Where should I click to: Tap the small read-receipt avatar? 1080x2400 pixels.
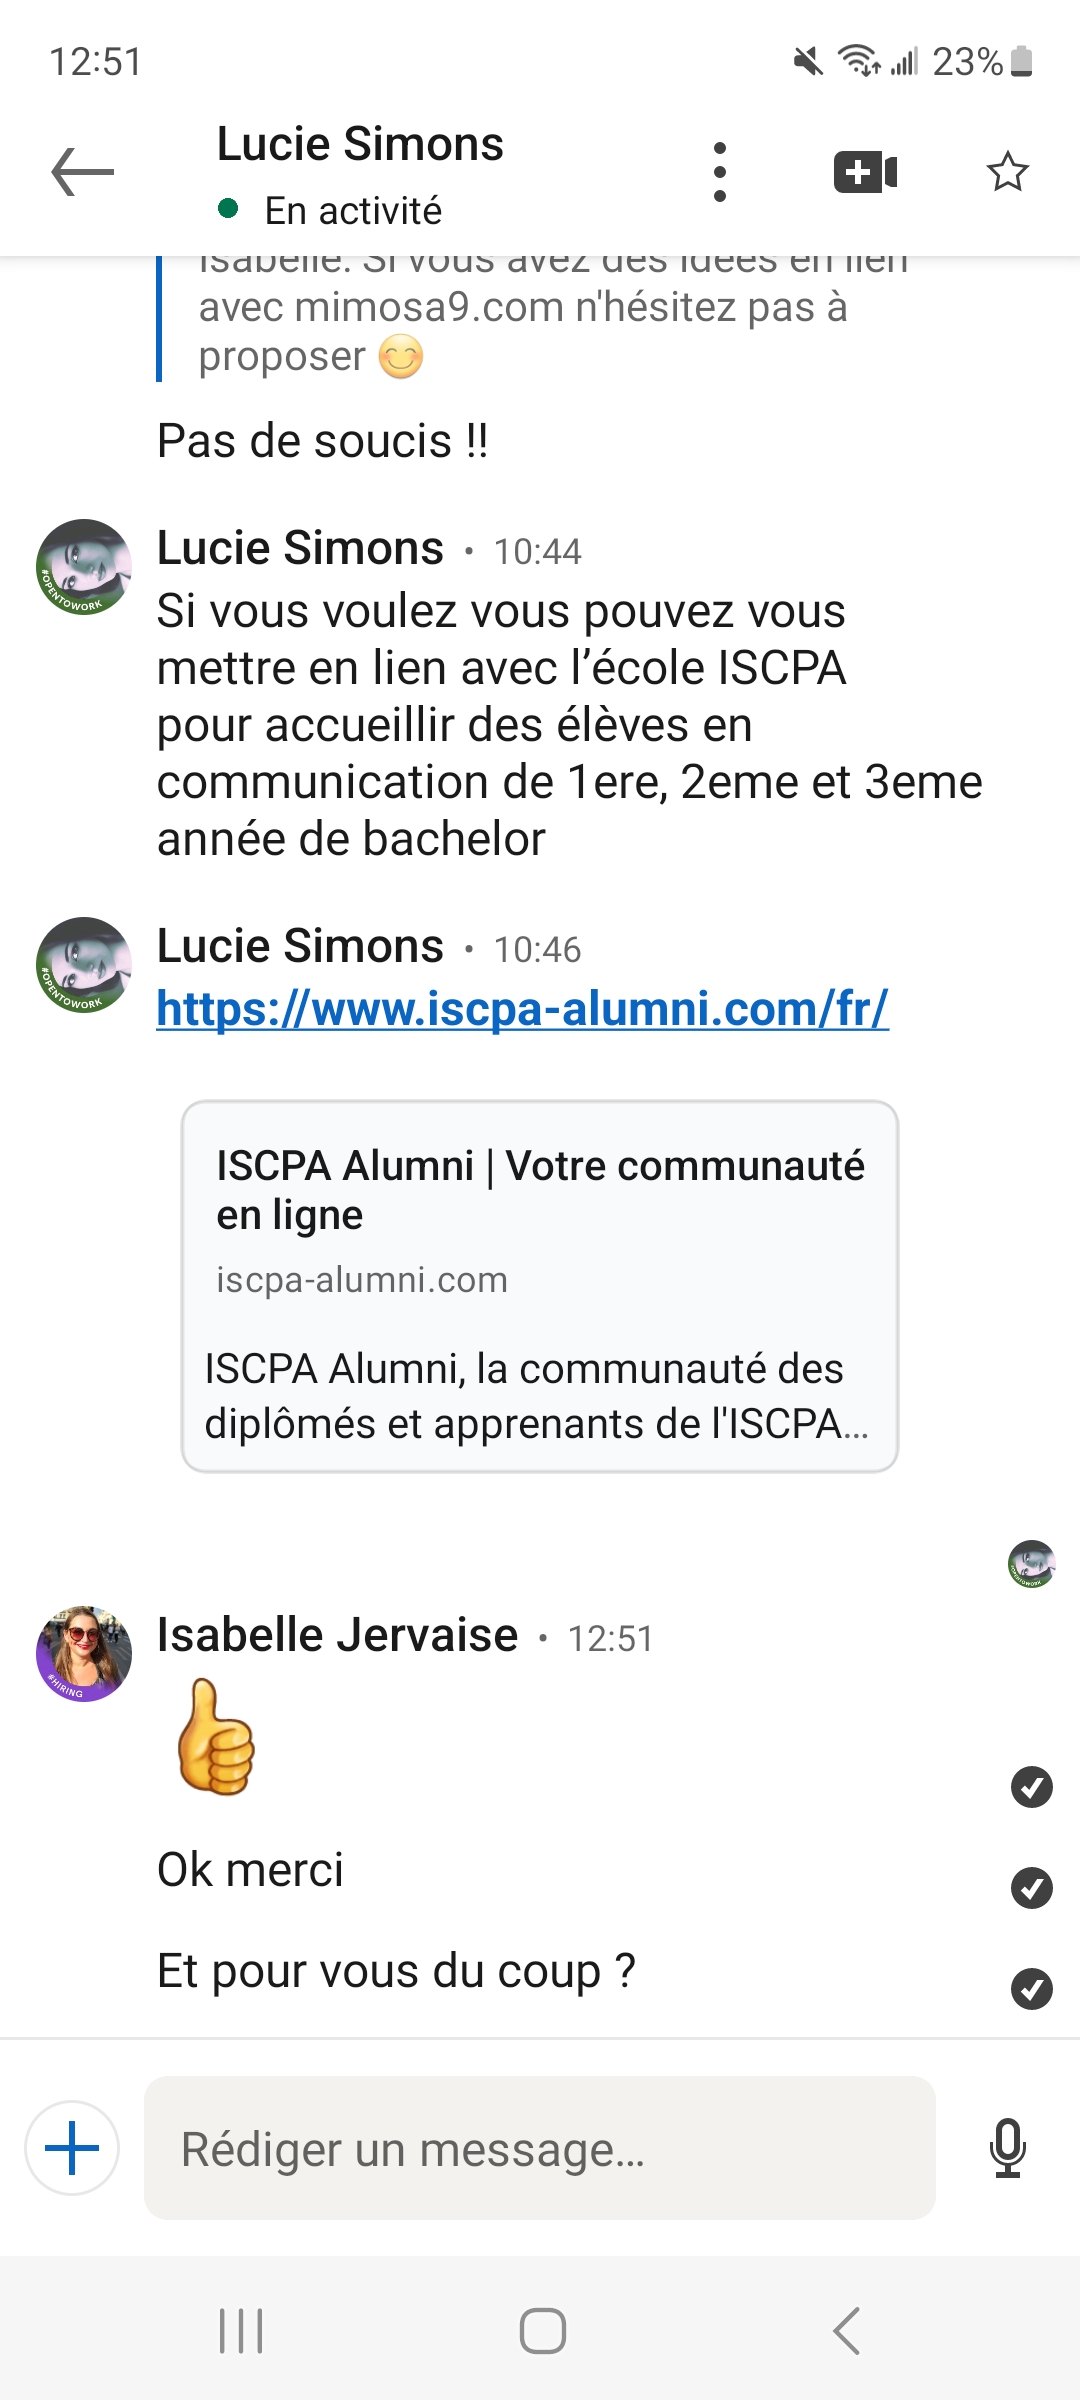(1031, 1564)
